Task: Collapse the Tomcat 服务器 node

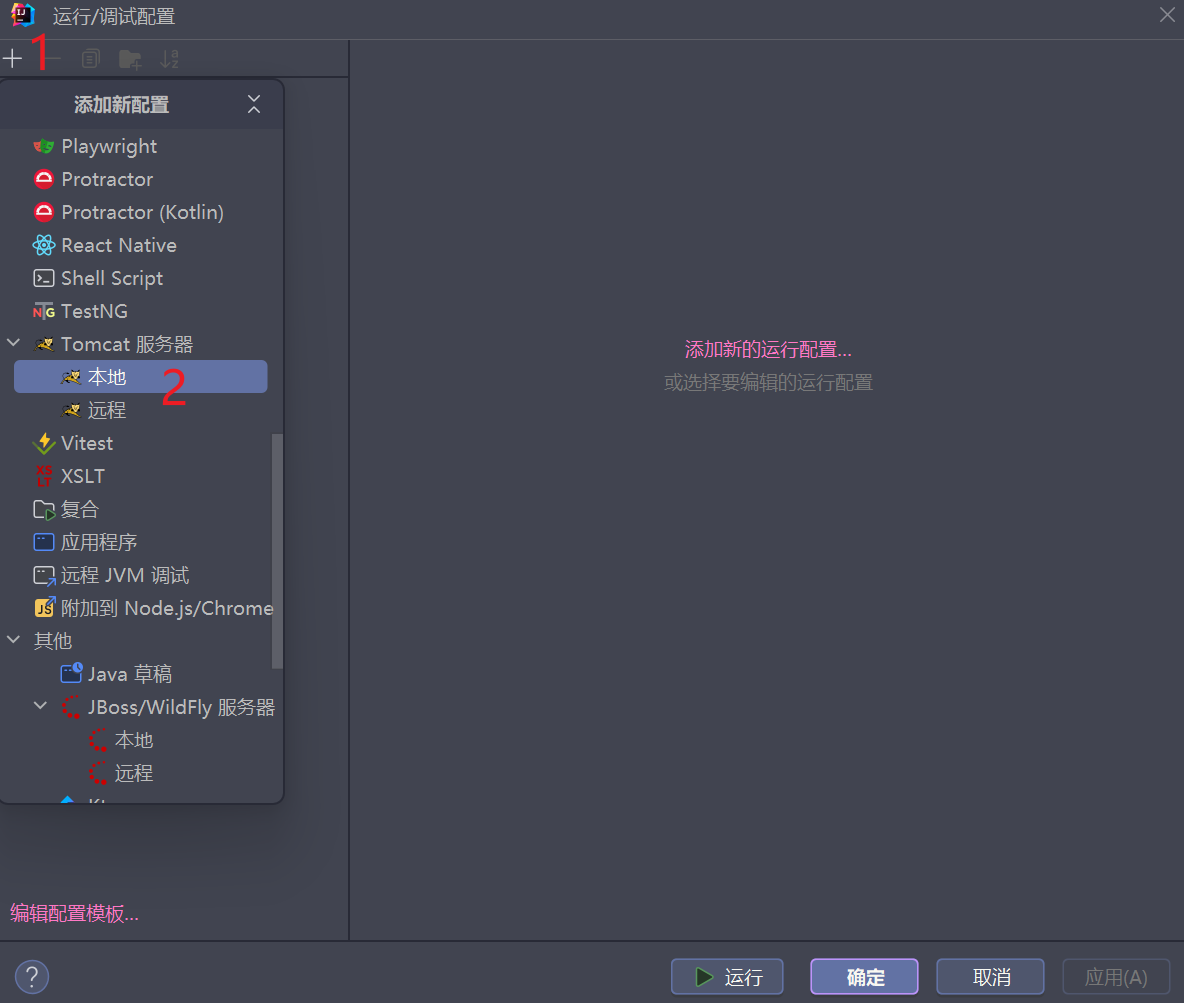Action: coord(14,344)
